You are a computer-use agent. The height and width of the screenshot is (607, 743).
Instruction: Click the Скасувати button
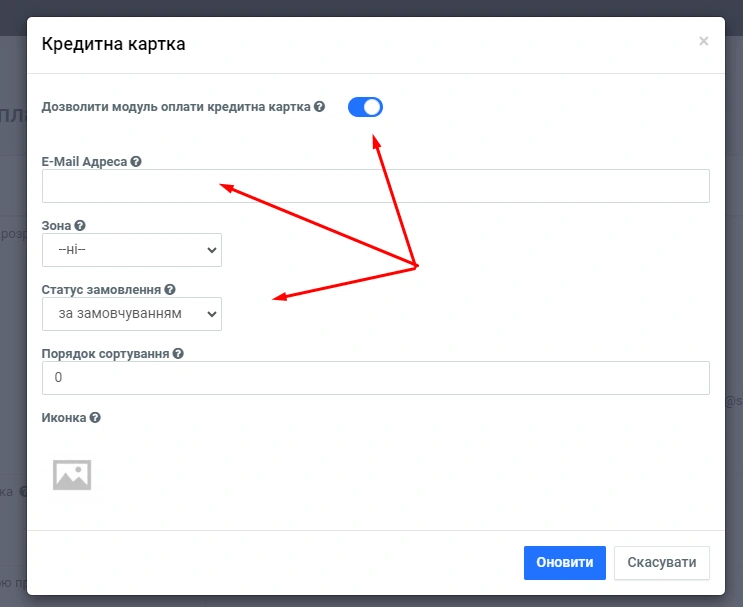(661, 562)
